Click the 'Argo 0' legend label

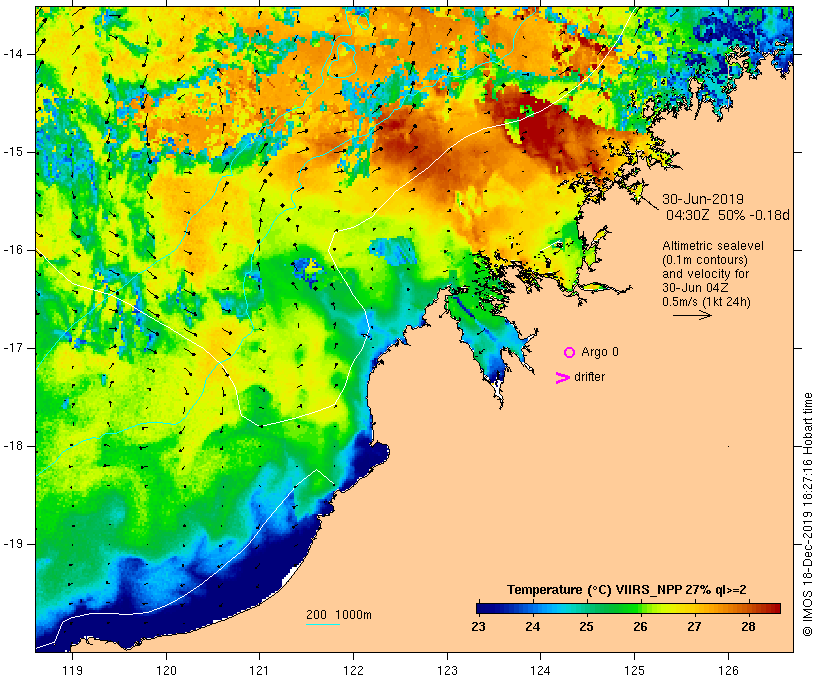[600, 352]
